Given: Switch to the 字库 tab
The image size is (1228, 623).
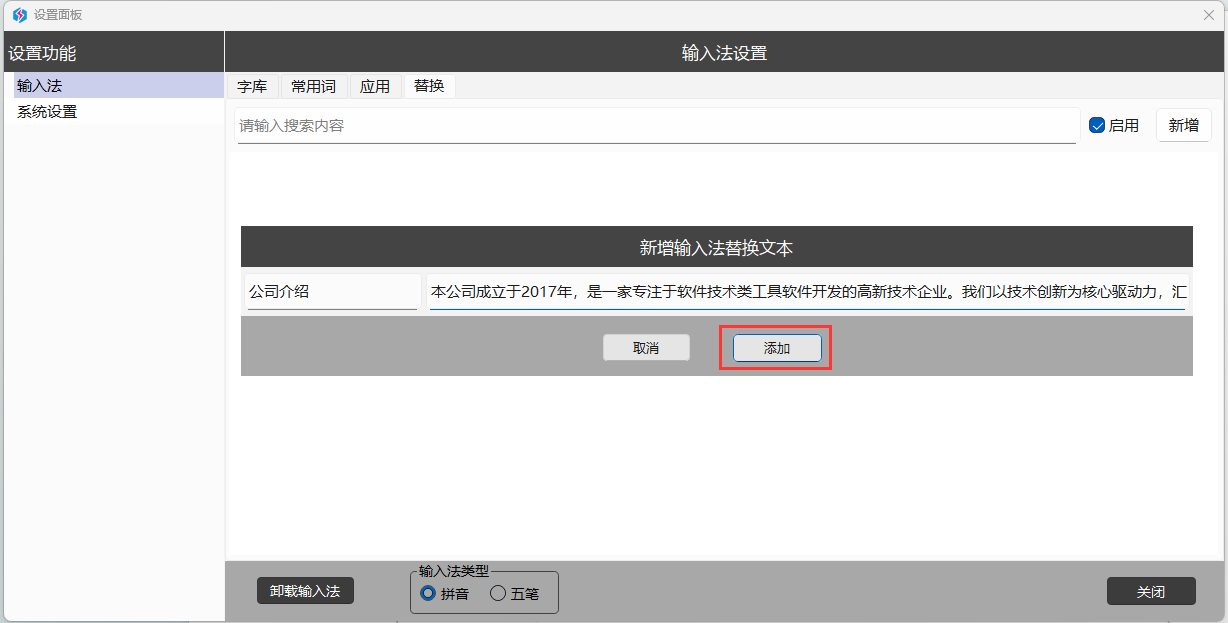Looking at the screenshot, I should (252, 87).
